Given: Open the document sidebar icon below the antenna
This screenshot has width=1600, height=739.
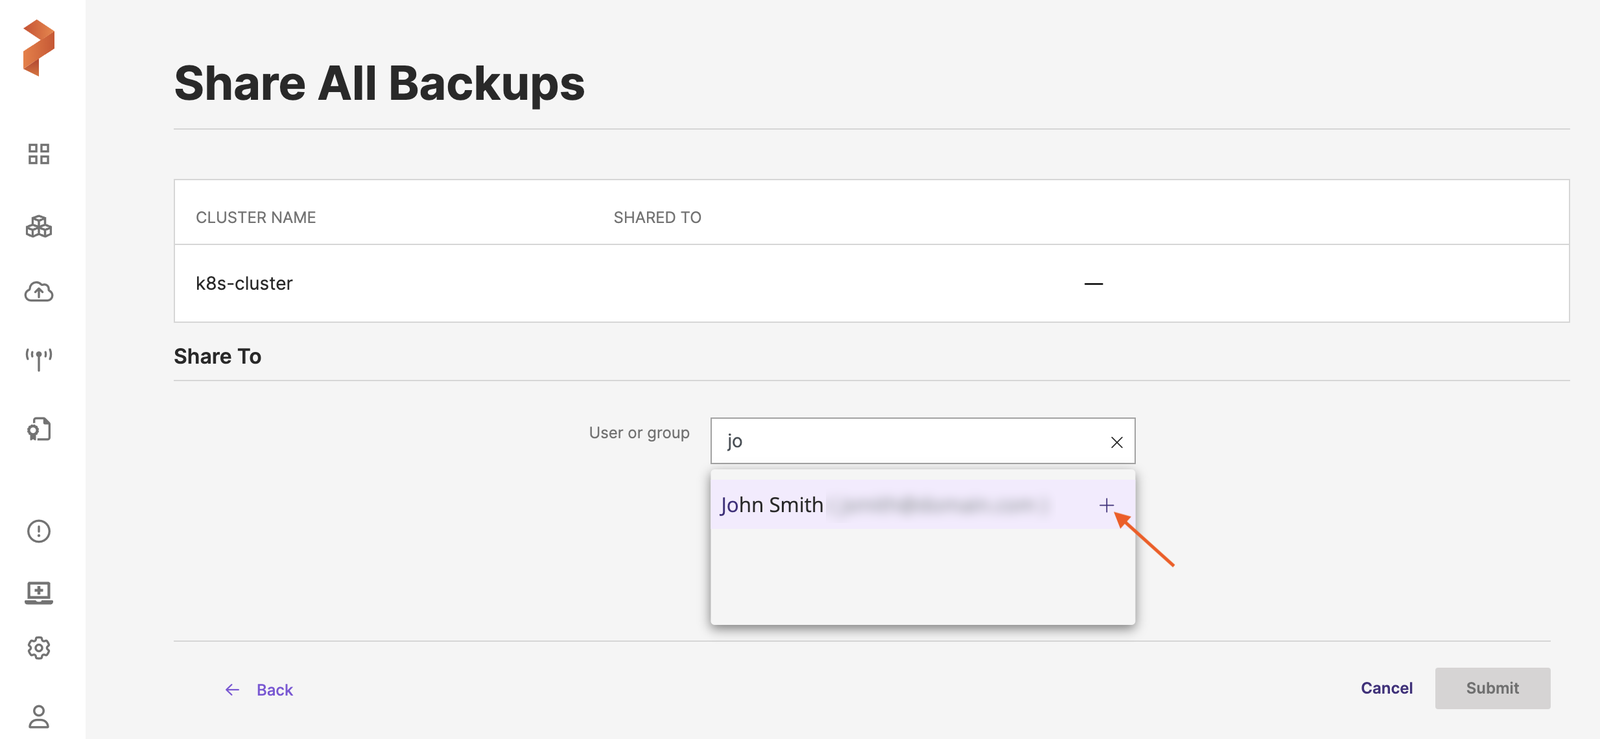Looking at the screenshot, I should [x=39, y=429].
